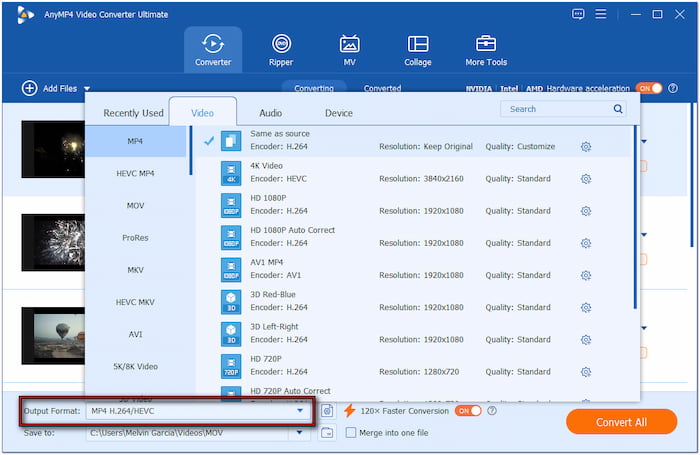Click the Add Files button label
The image size is (700, 455).
click(60, 88)
